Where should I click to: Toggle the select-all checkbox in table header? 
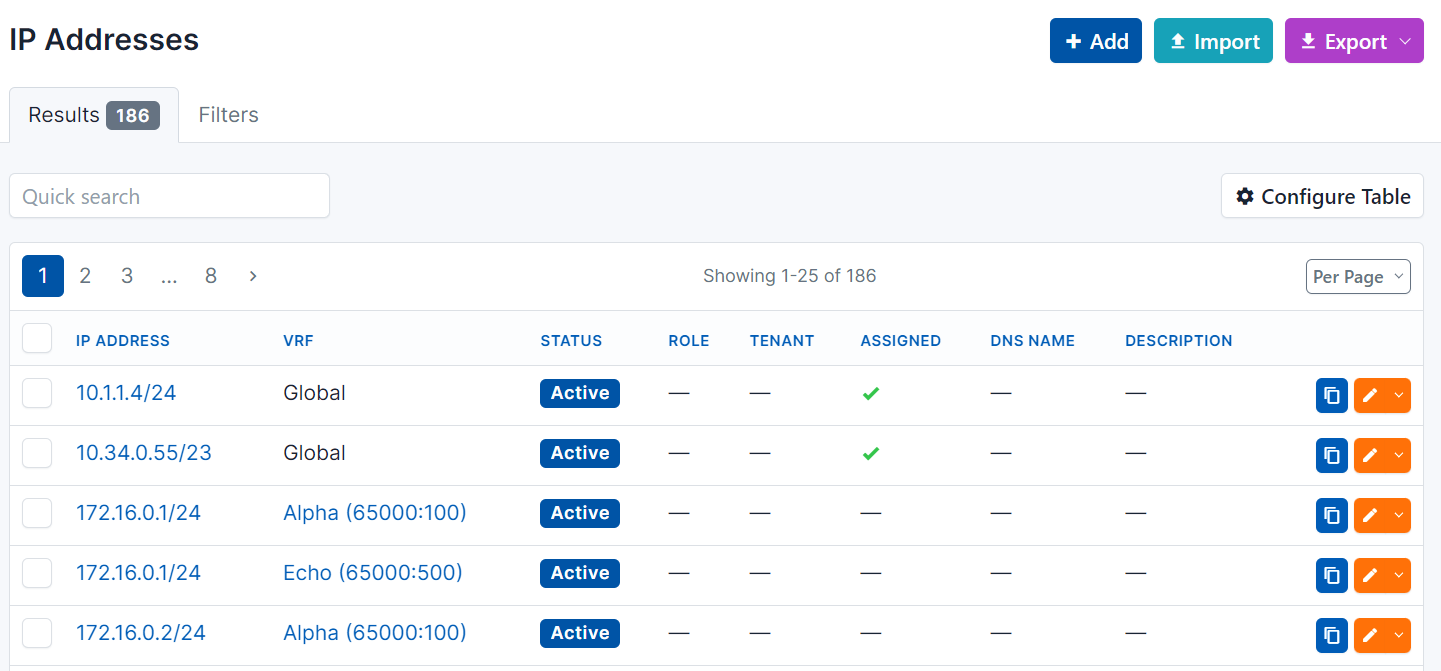37,338
